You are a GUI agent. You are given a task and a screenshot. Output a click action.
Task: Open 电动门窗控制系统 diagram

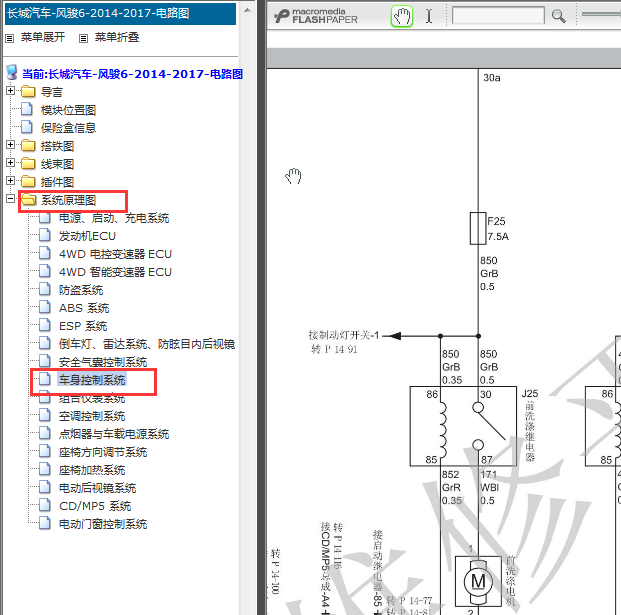103,524
